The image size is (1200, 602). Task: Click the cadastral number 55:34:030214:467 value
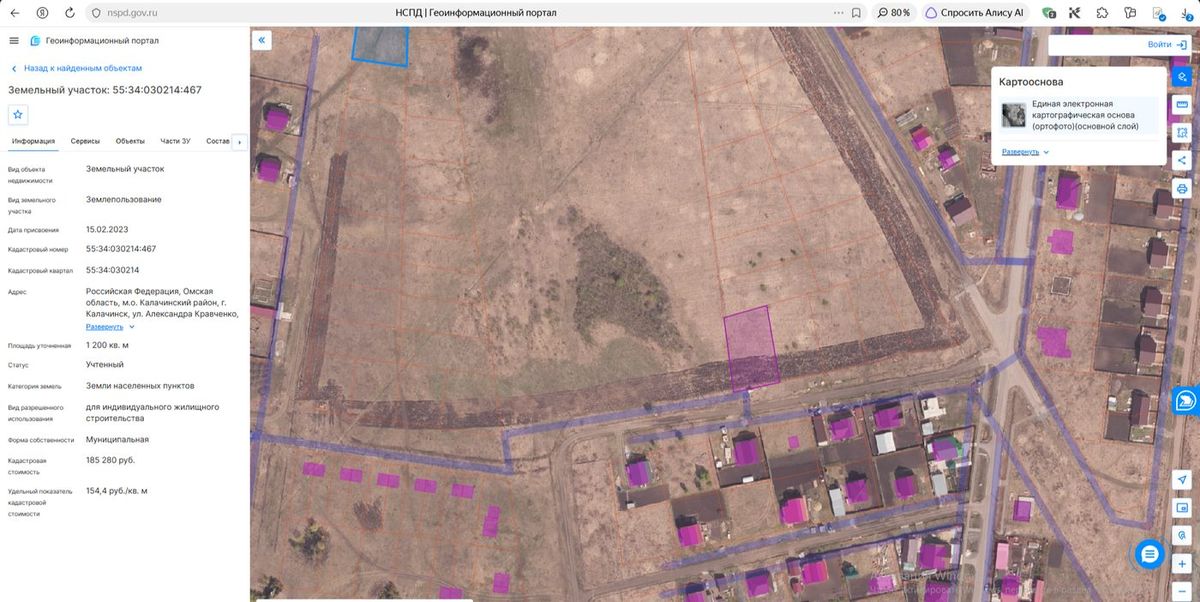(x=121, y=248)
